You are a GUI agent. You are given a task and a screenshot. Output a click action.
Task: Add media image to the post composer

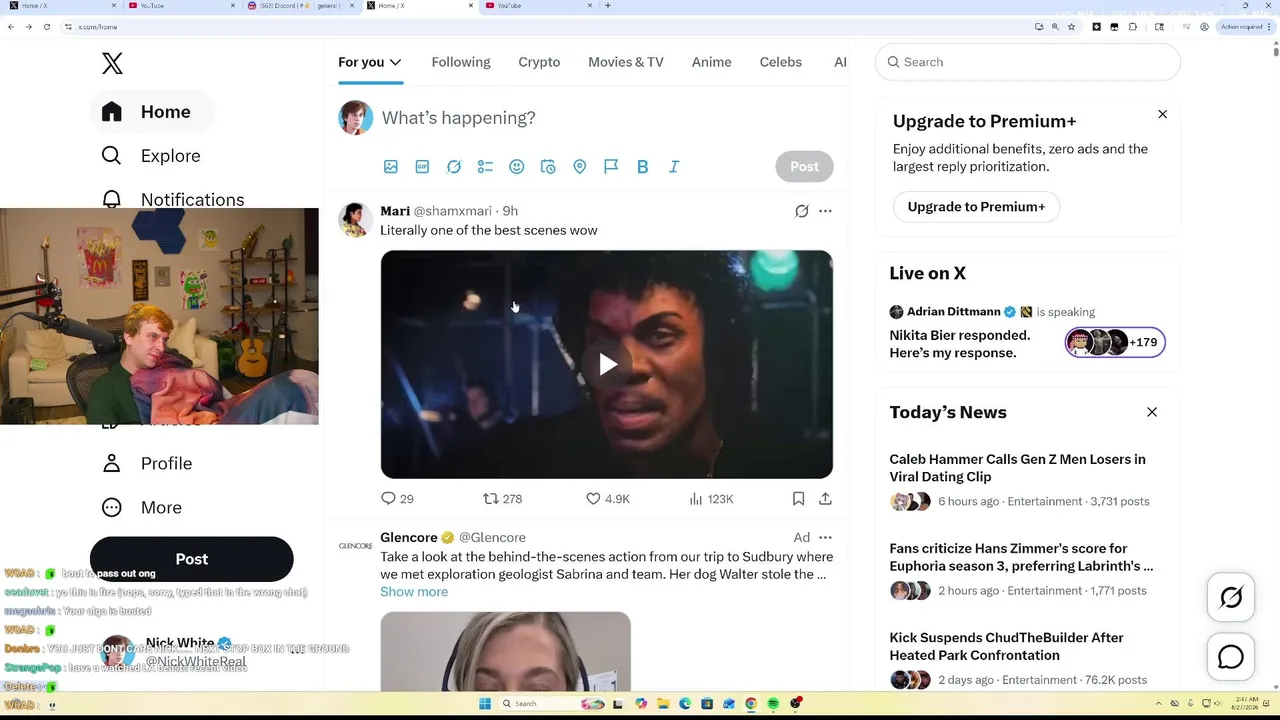click(x=391, y=167)
